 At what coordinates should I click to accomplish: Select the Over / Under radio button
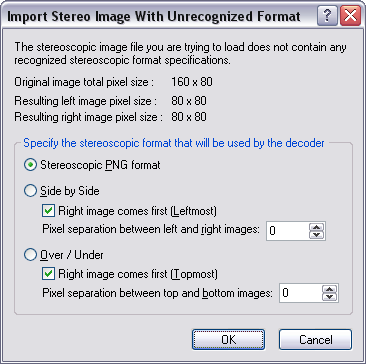click(30, 255)
